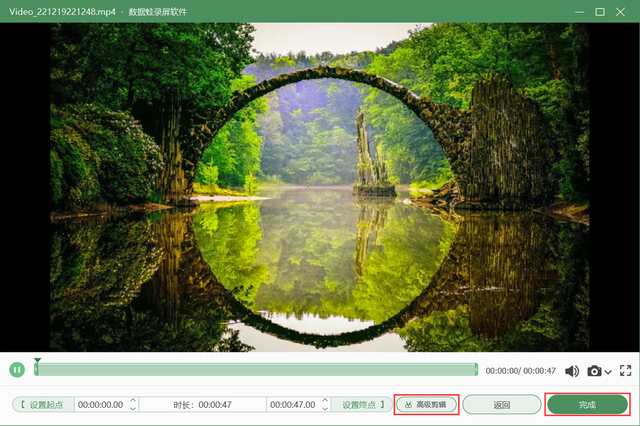
Task: Click the green 完成 button
Action: pyautogui.click(x=587, y=404)
